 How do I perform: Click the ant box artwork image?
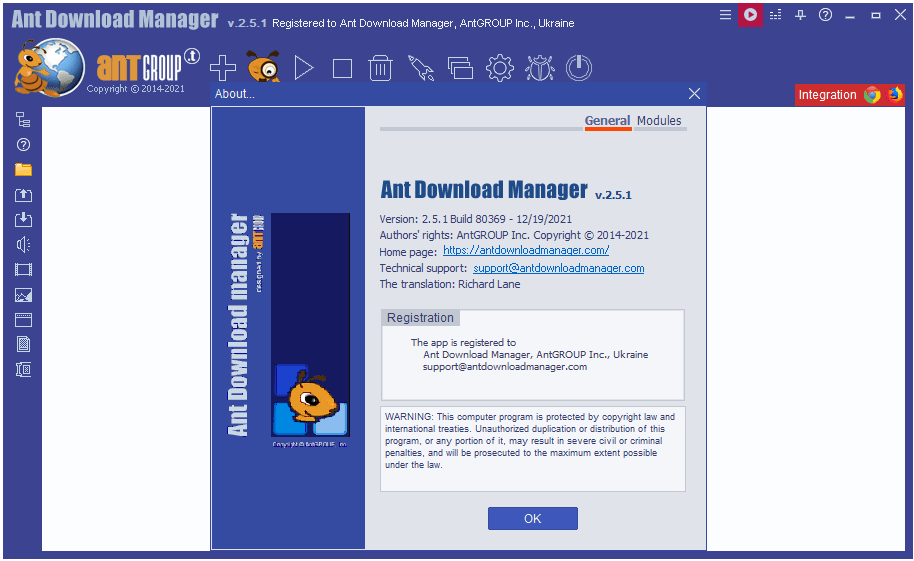[311, 324]
